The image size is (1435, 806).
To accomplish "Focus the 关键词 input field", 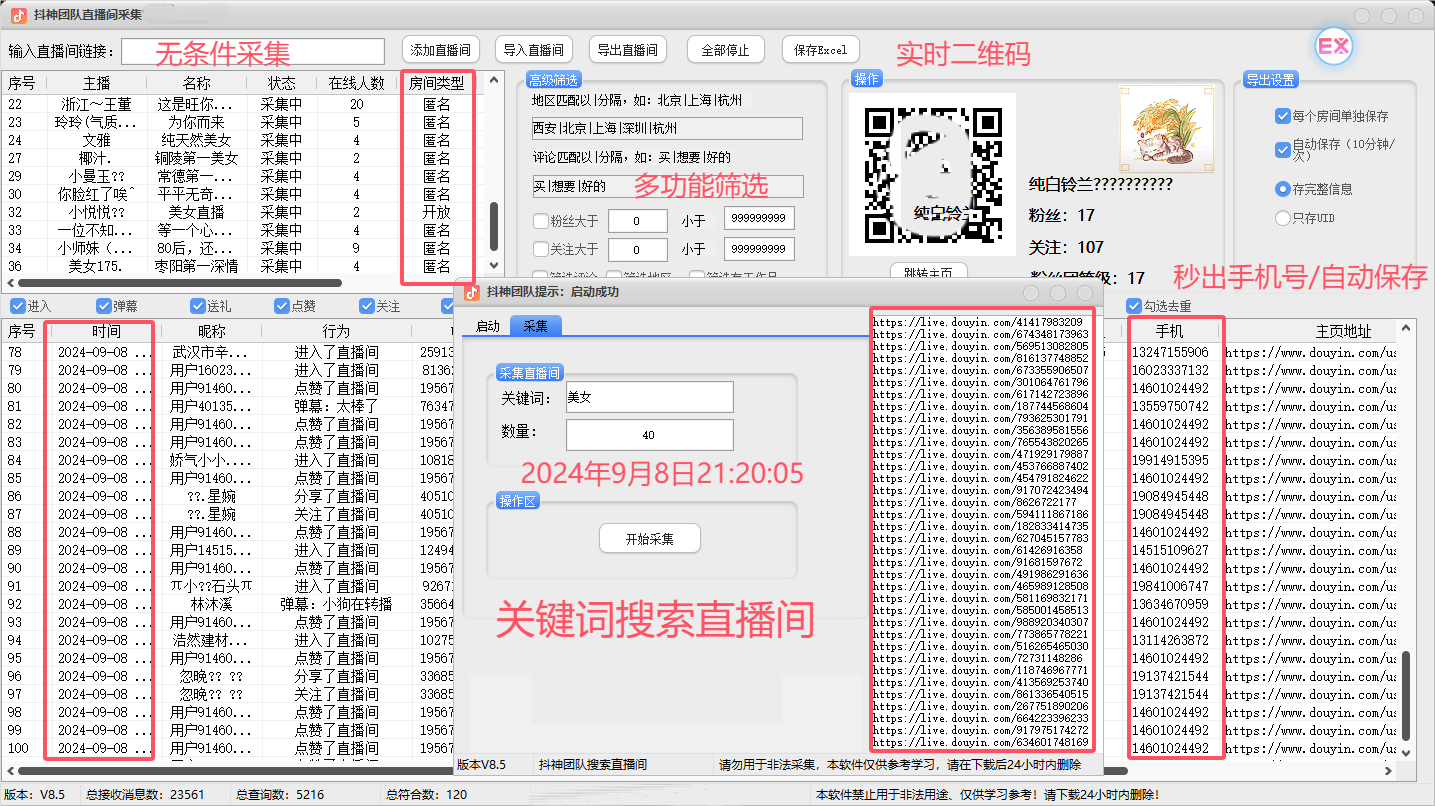I will click(649, 397).
